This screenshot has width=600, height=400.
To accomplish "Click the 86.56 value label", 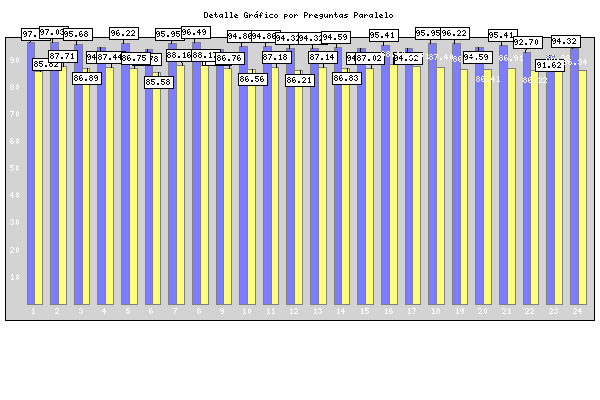I will pyautogui.click(x=253, y=79).
